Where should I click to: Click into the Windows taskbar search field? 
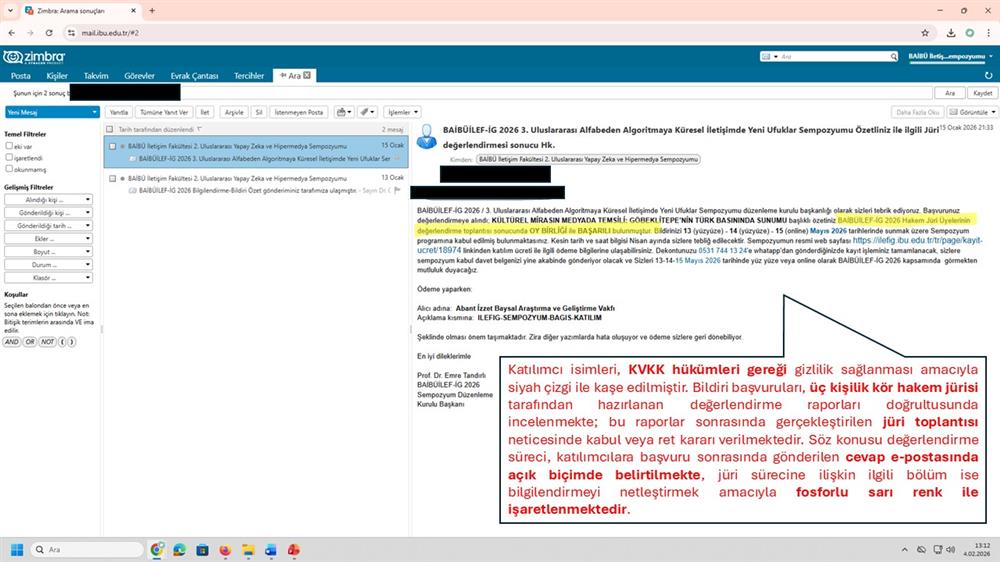[90, 550]
